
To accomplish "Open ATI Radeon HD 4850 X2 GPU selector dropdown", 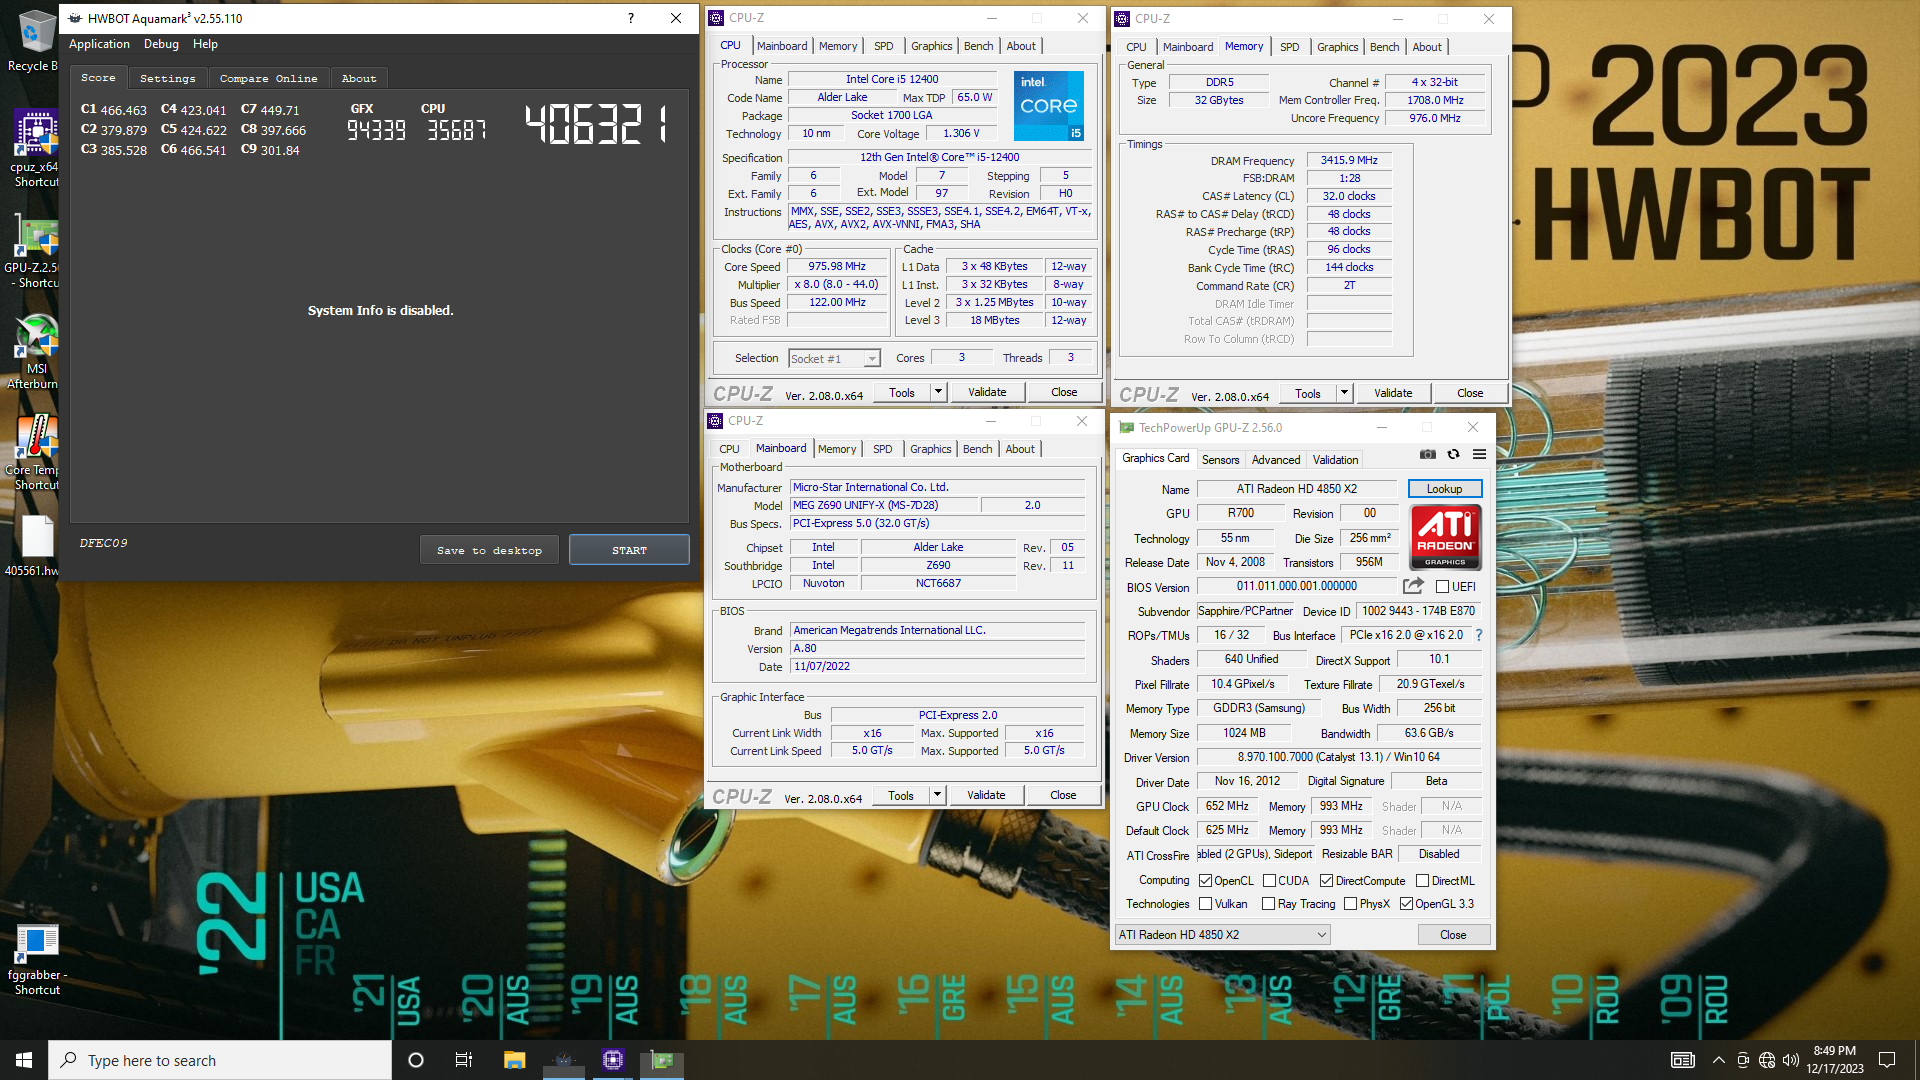I will coord(1222,935).
